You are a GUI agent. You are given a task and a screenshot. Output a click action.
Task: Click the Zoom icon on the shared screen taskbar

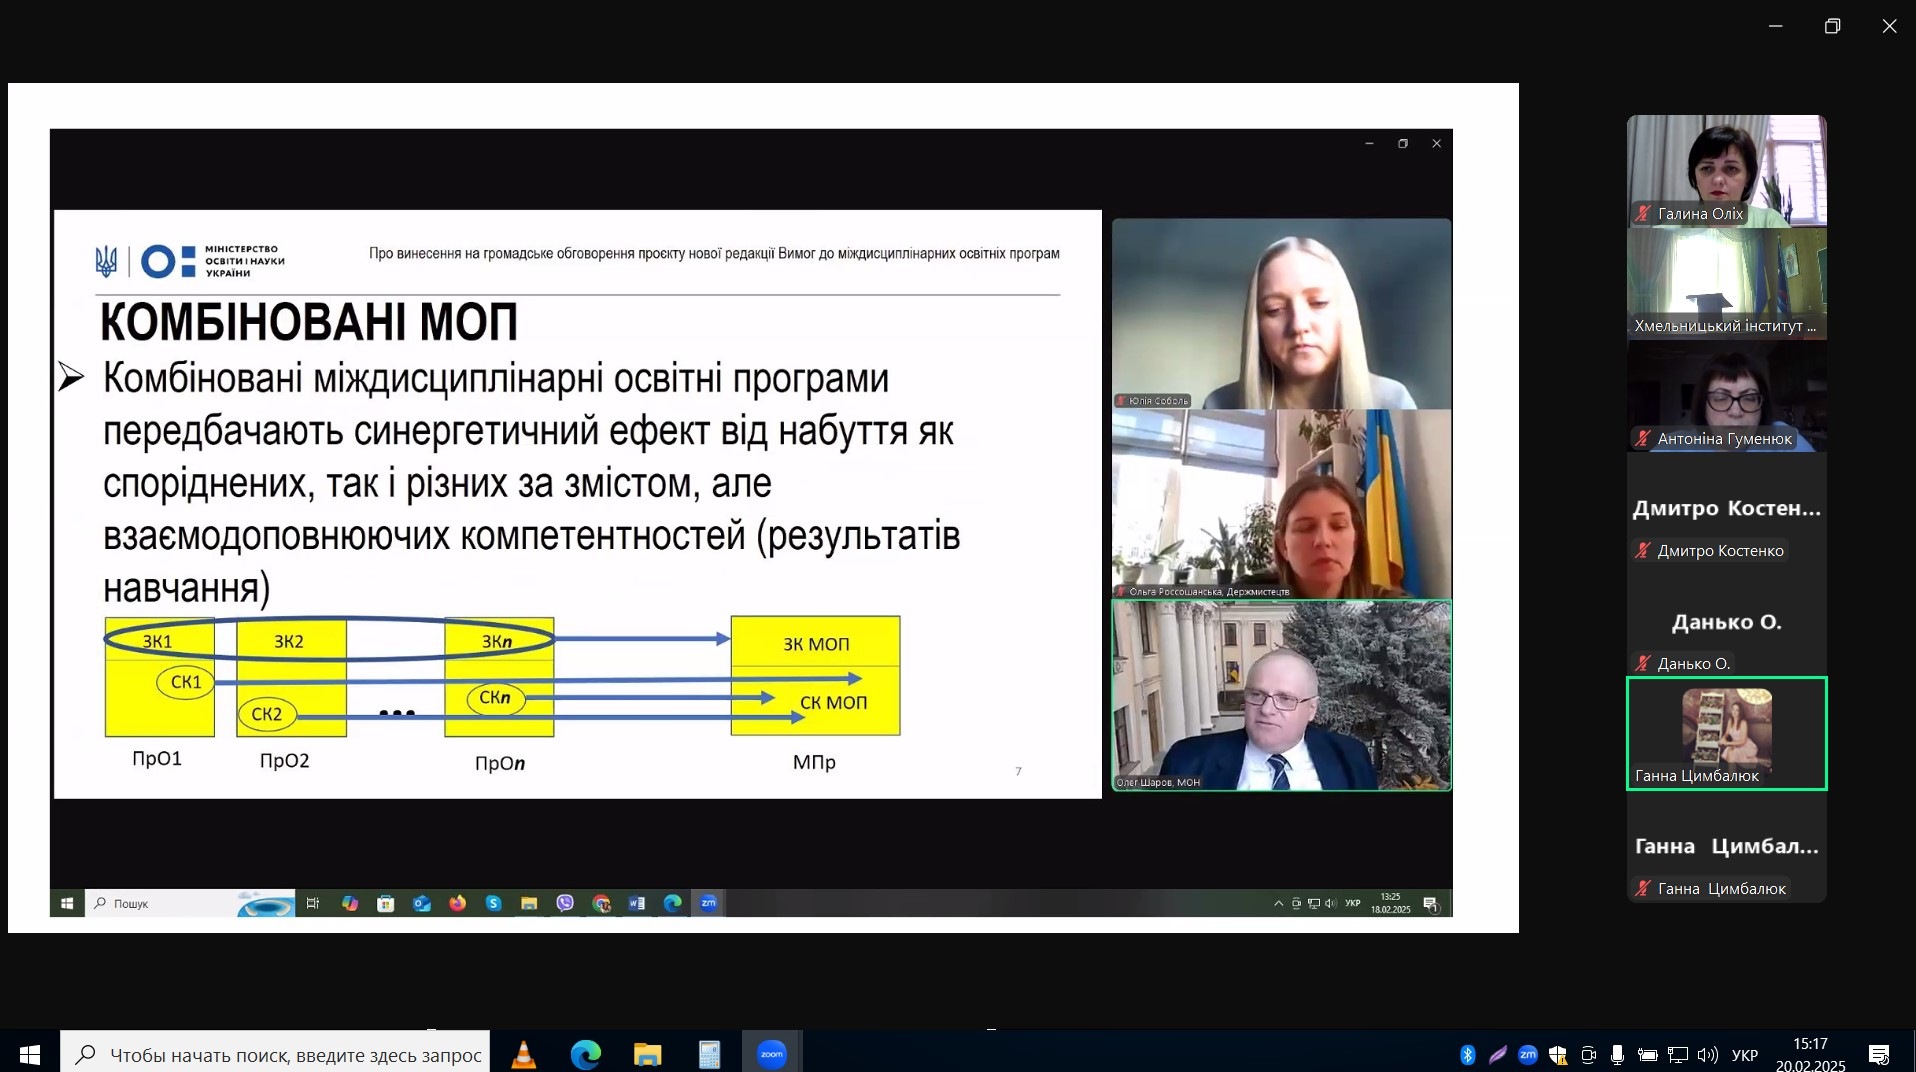[x=709, y=903]
